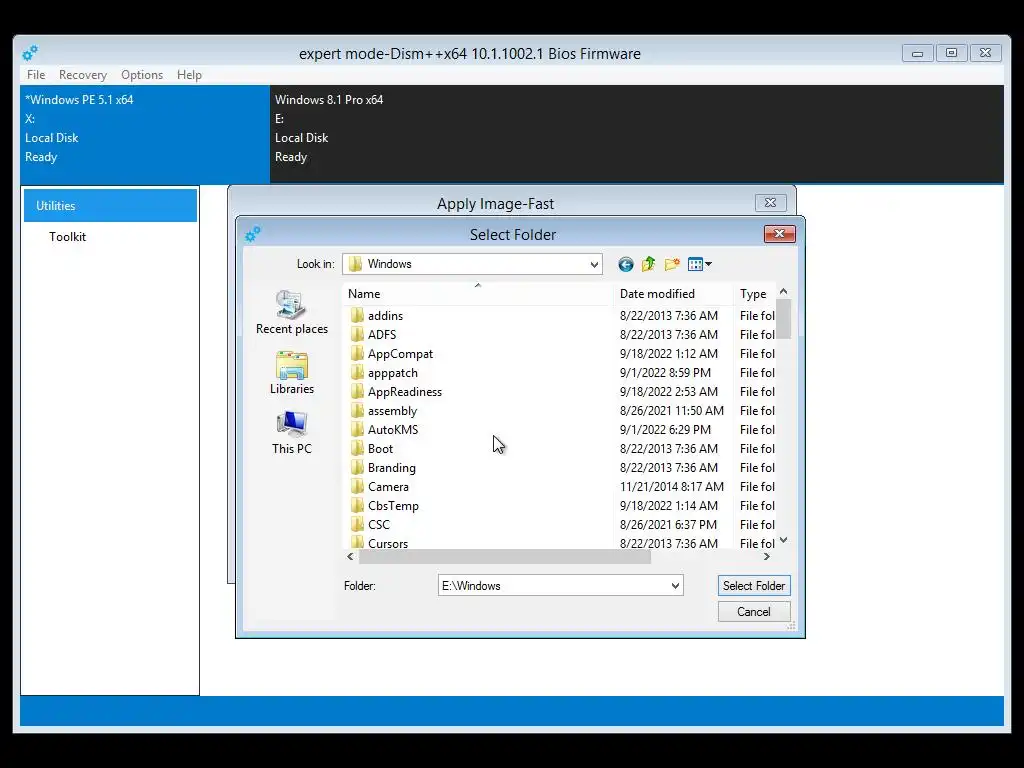Viewport: 1024px width, 768px height.
Task: Click the assembly date 8/26/2021 11:50 AM
Action: [x=671, y=411]
